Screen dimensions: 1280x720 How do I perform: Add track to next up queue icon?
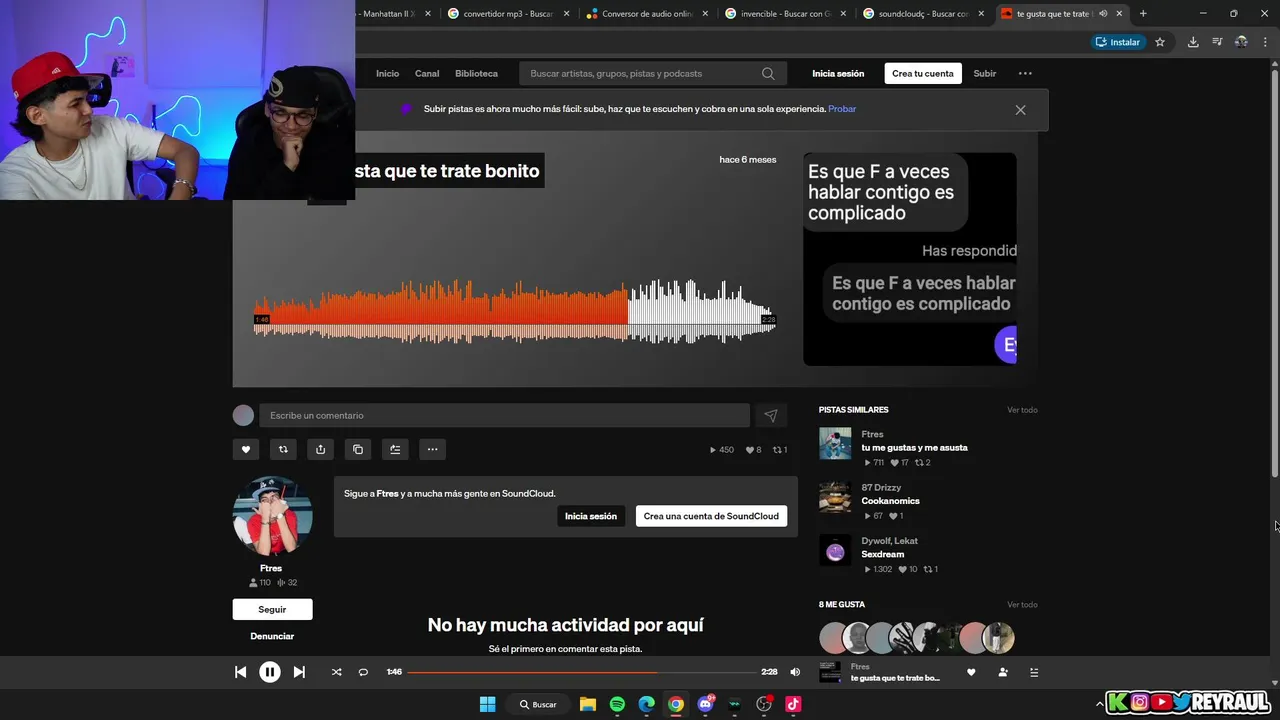pos(395,449)
